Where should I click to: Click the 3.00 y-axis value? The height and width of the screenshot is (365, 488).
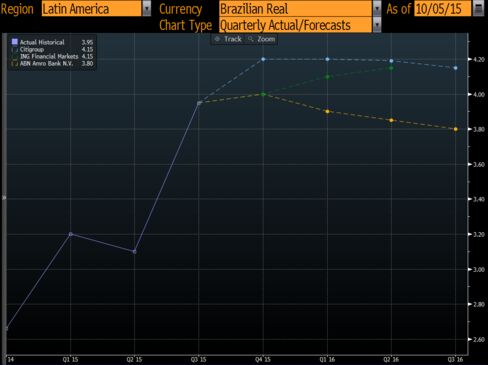coord(479,269)
